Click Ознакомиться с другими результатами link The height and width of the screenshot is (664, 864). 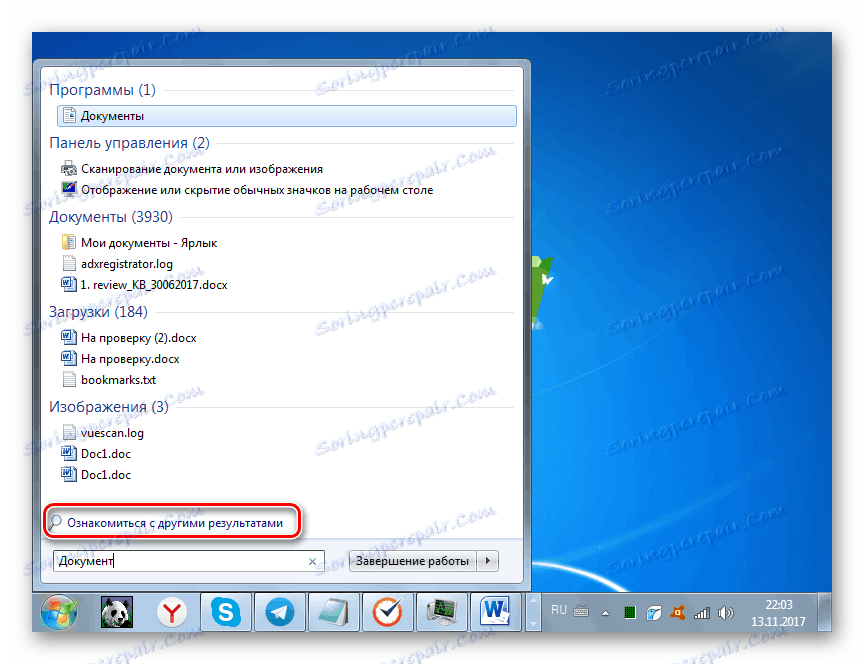[x=175, y=523]
